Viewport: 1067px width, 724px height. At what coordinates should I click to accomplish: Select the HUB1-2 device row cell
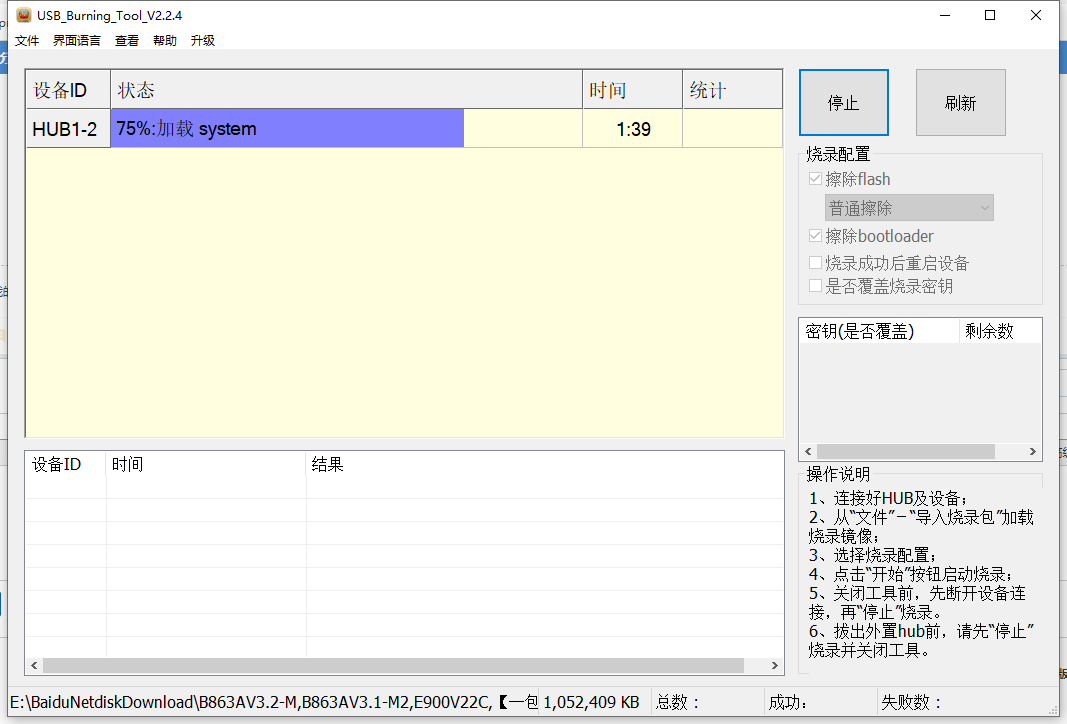pyautogui.click(x=67, y=129)
